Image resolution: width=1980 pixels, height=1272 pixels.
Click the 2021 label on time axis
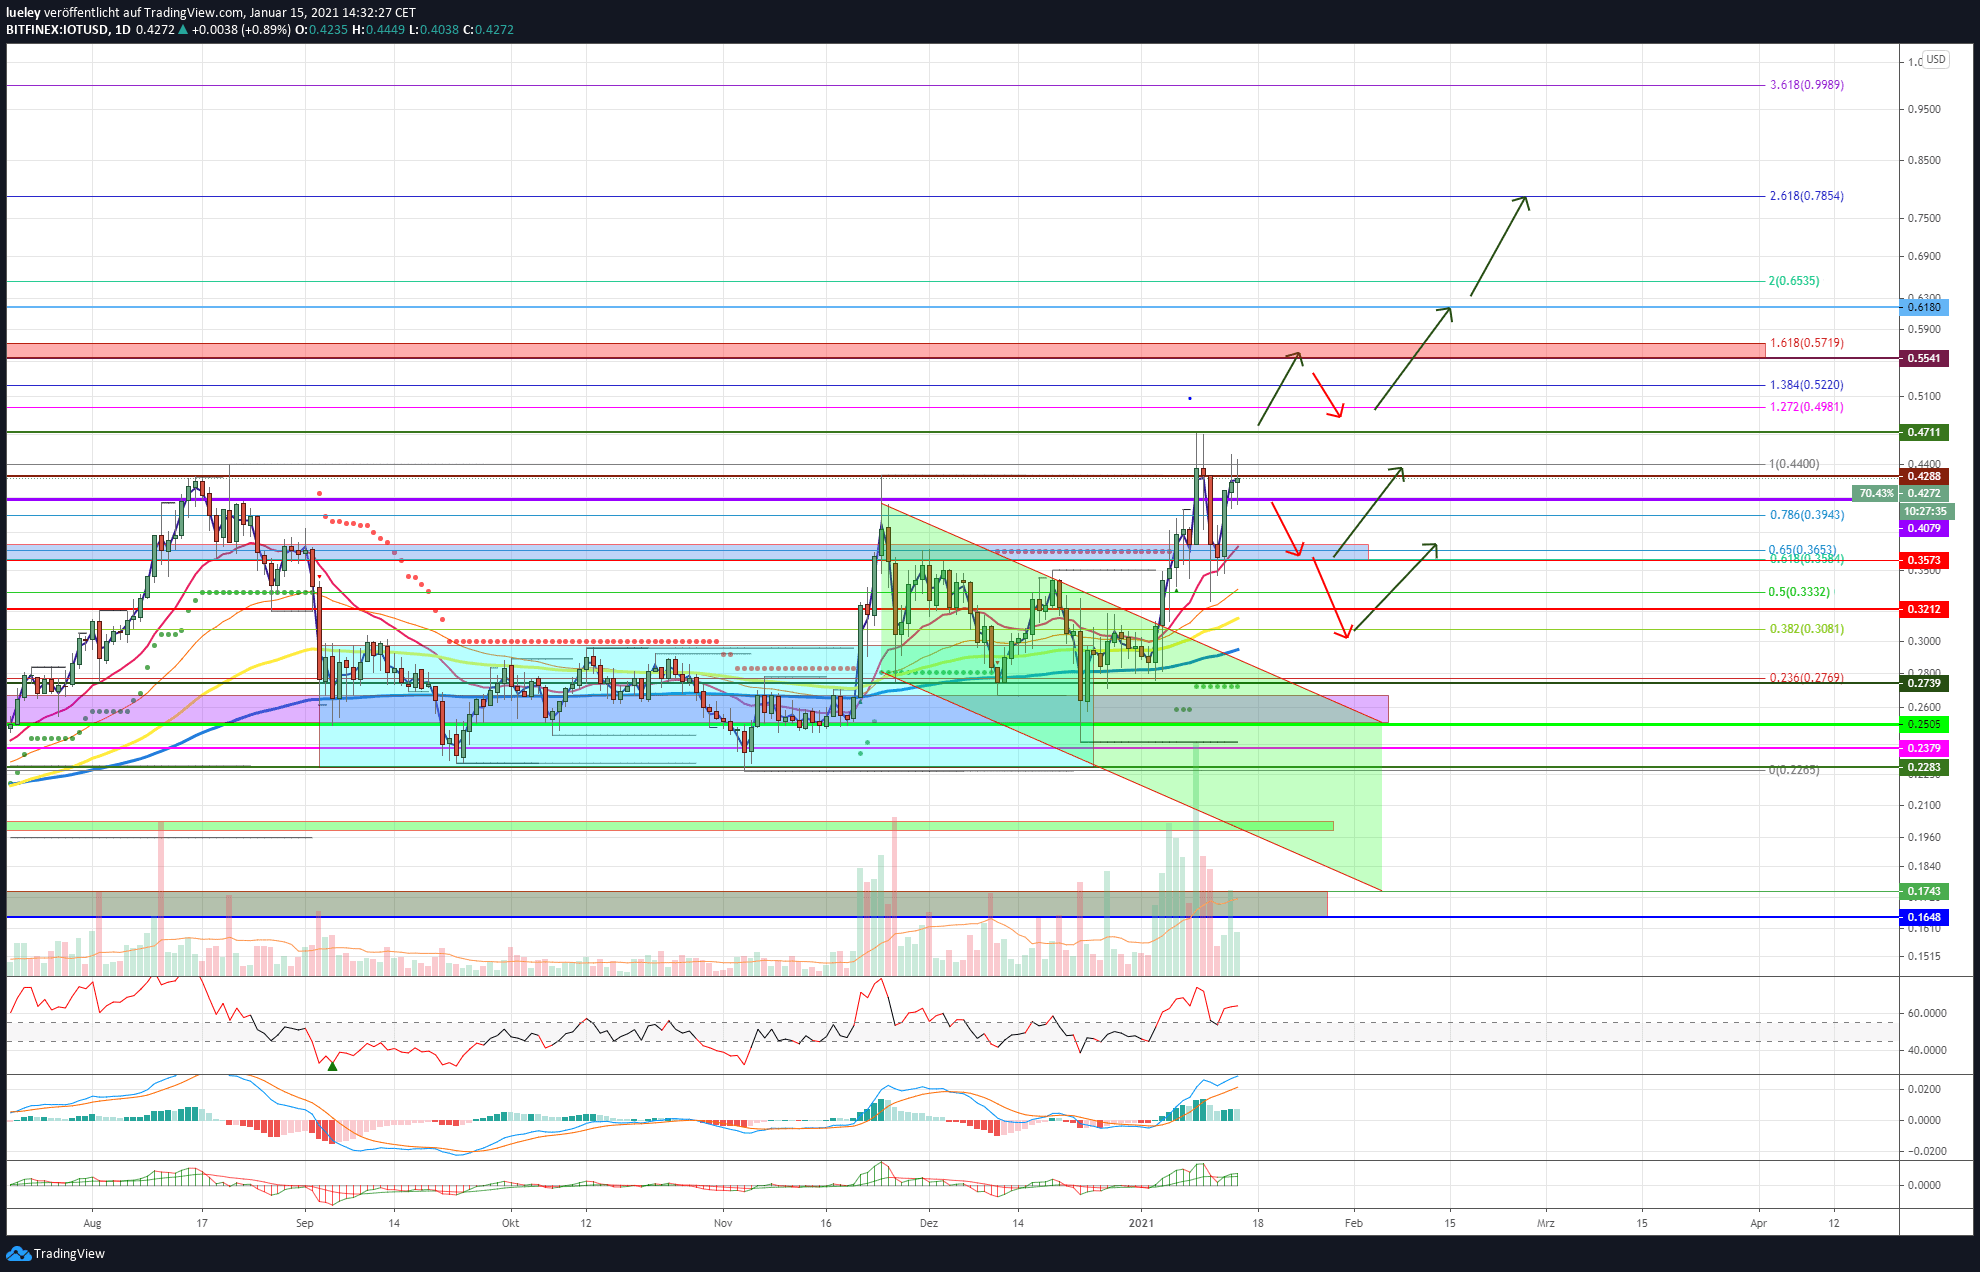(x=1141, y=1223)
